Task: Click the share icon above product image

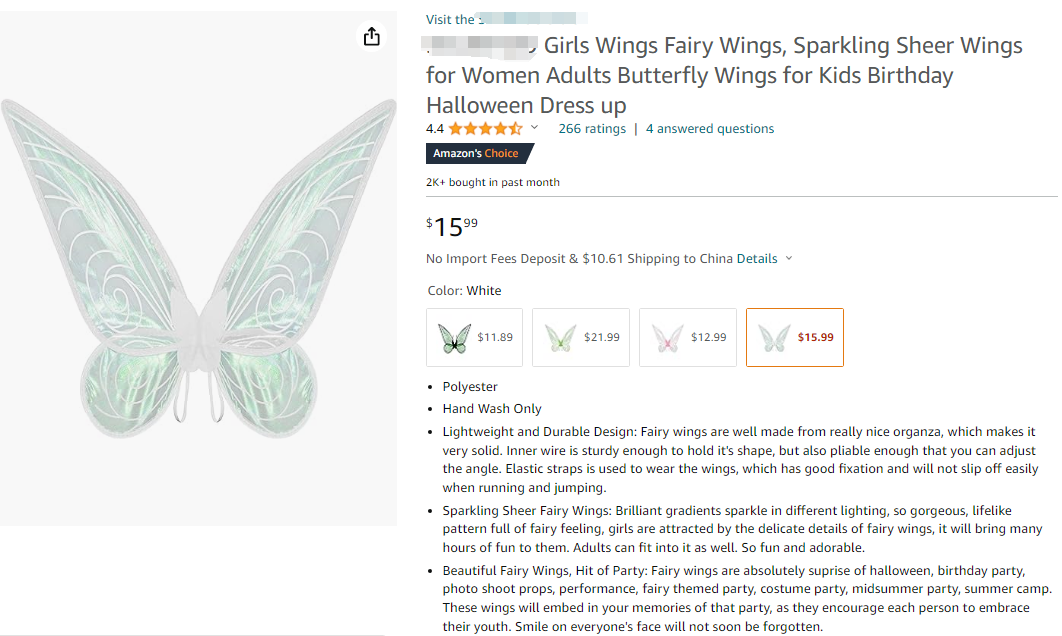Action: click(x=372, y=37)
